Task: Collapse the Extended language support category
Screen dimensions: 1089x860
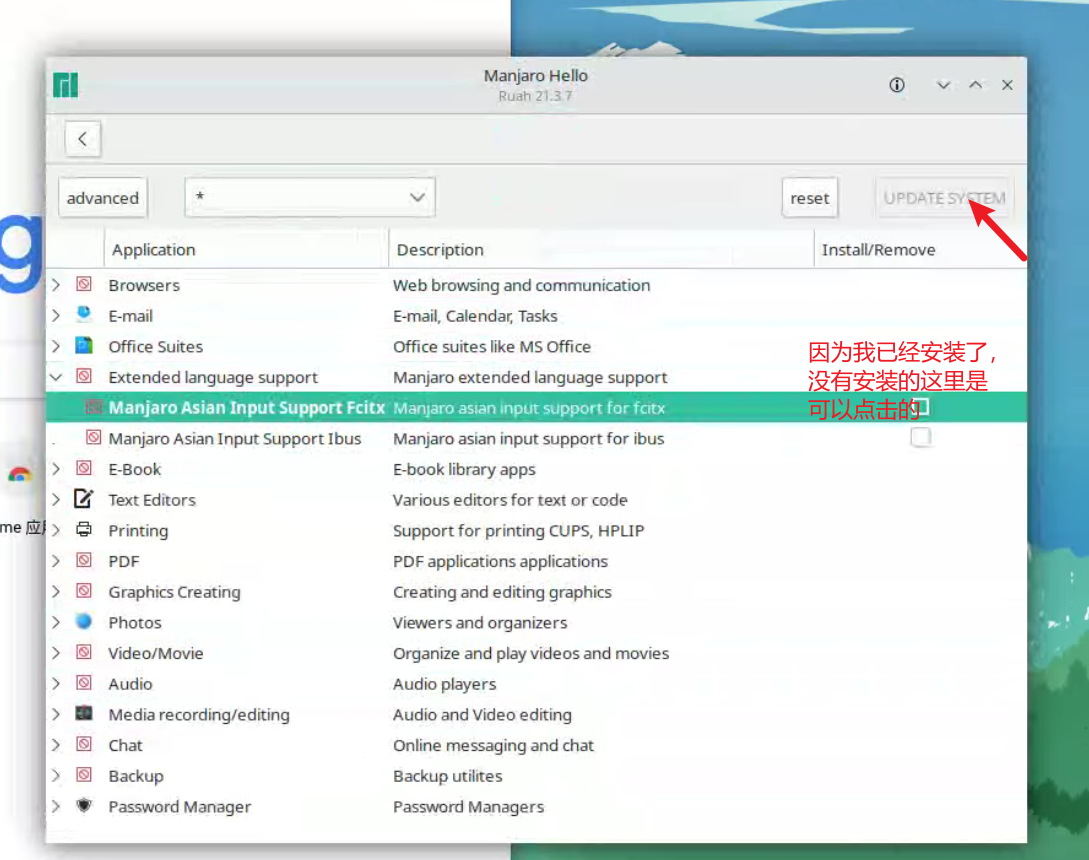Action: 56,377
